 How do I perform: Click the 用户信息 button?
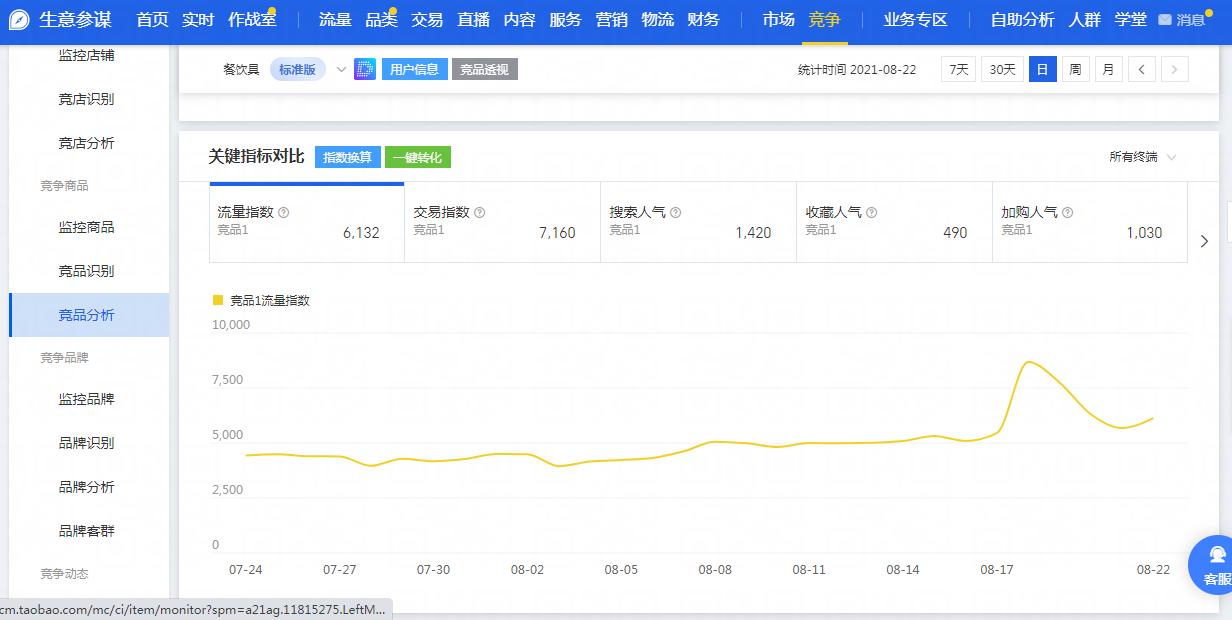(414, 69)
